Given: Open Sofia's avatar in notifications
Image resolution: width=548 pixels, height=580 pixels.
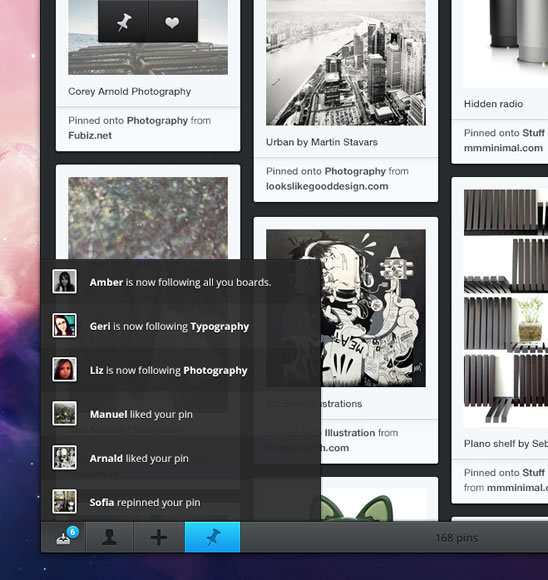Looking at the screenshot, I should point(64,502).
